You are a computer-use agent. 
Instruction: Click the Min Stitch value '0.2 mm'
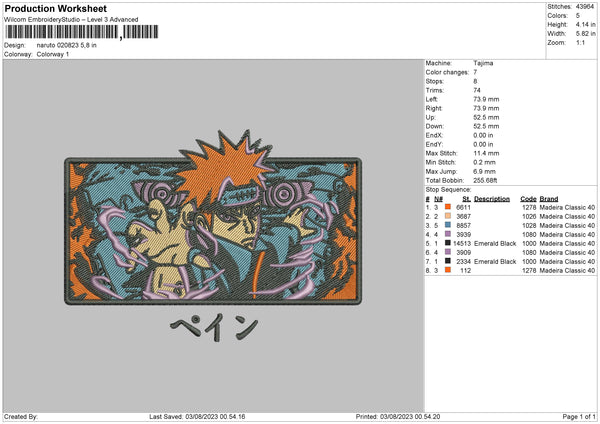[484, 162]
